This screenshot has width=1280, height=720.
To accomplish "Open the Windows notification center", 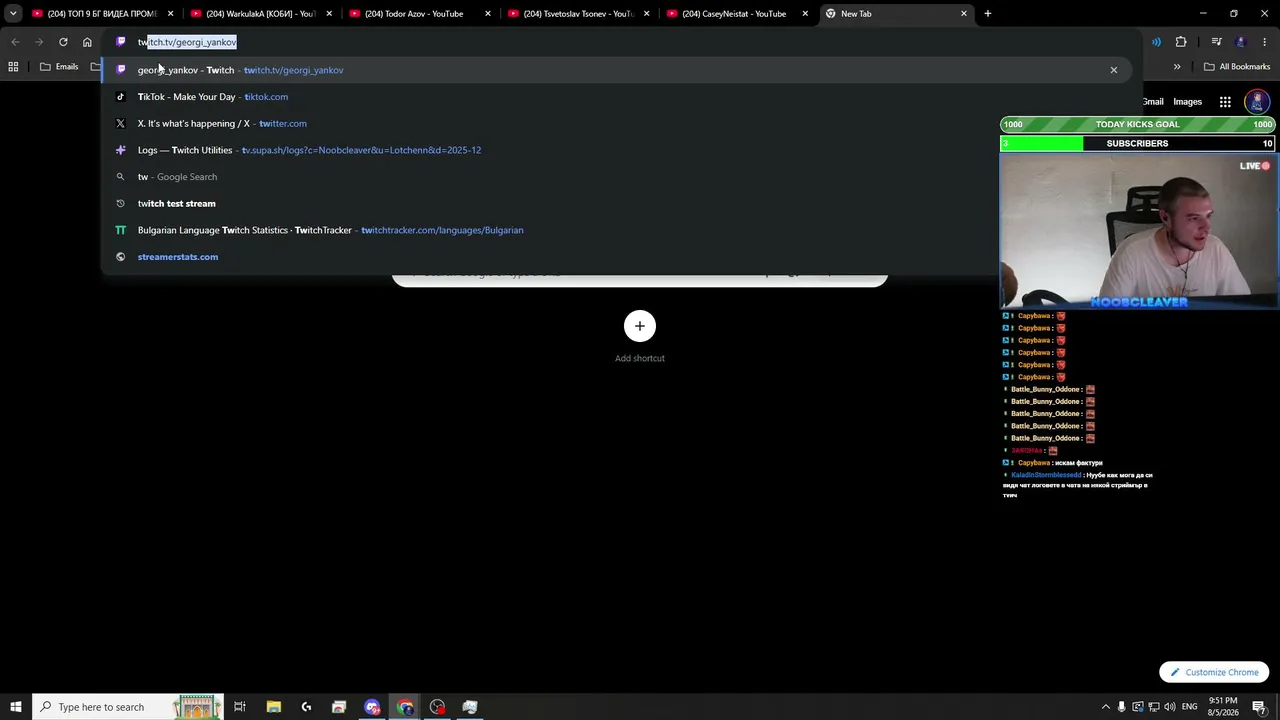I will (x=1259, y=707).
